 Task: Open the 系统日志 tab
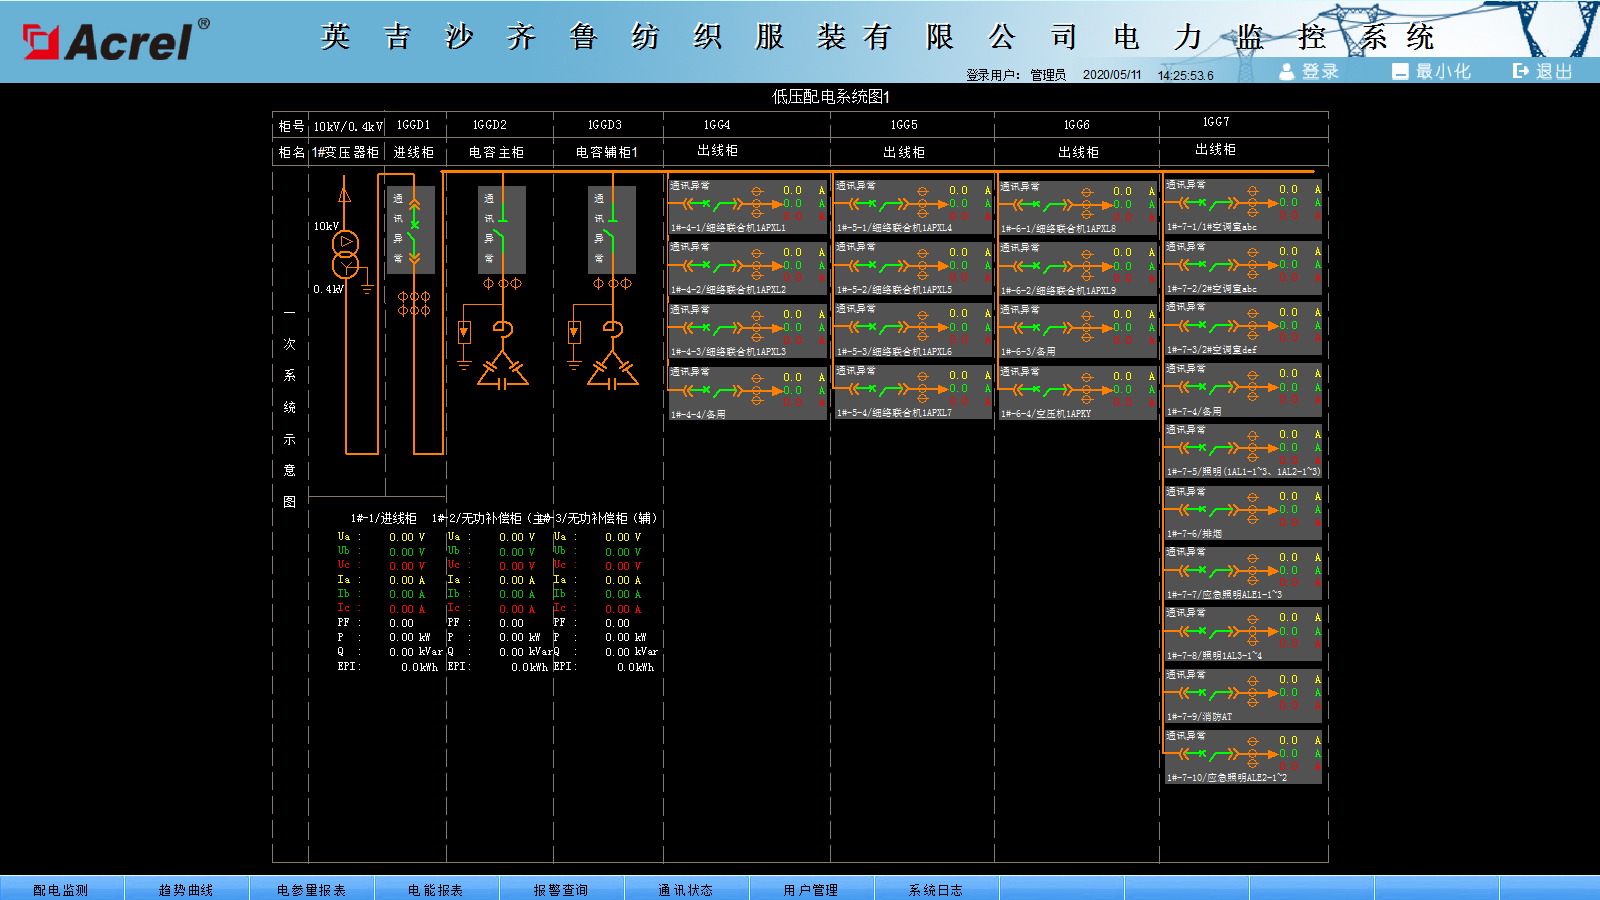coord(936,889)
